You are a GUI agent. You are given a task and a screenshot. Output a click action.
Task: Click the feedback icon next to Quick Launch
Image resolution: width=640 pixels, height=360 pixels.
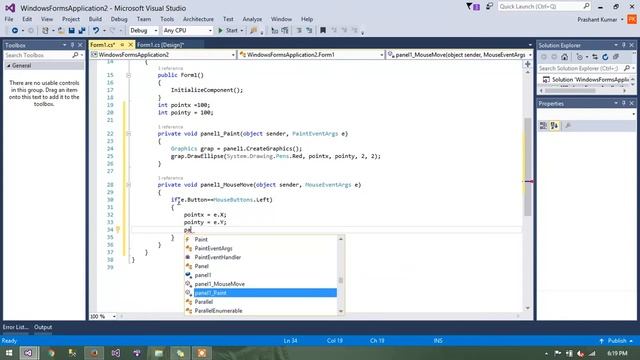tap(489, 7)
